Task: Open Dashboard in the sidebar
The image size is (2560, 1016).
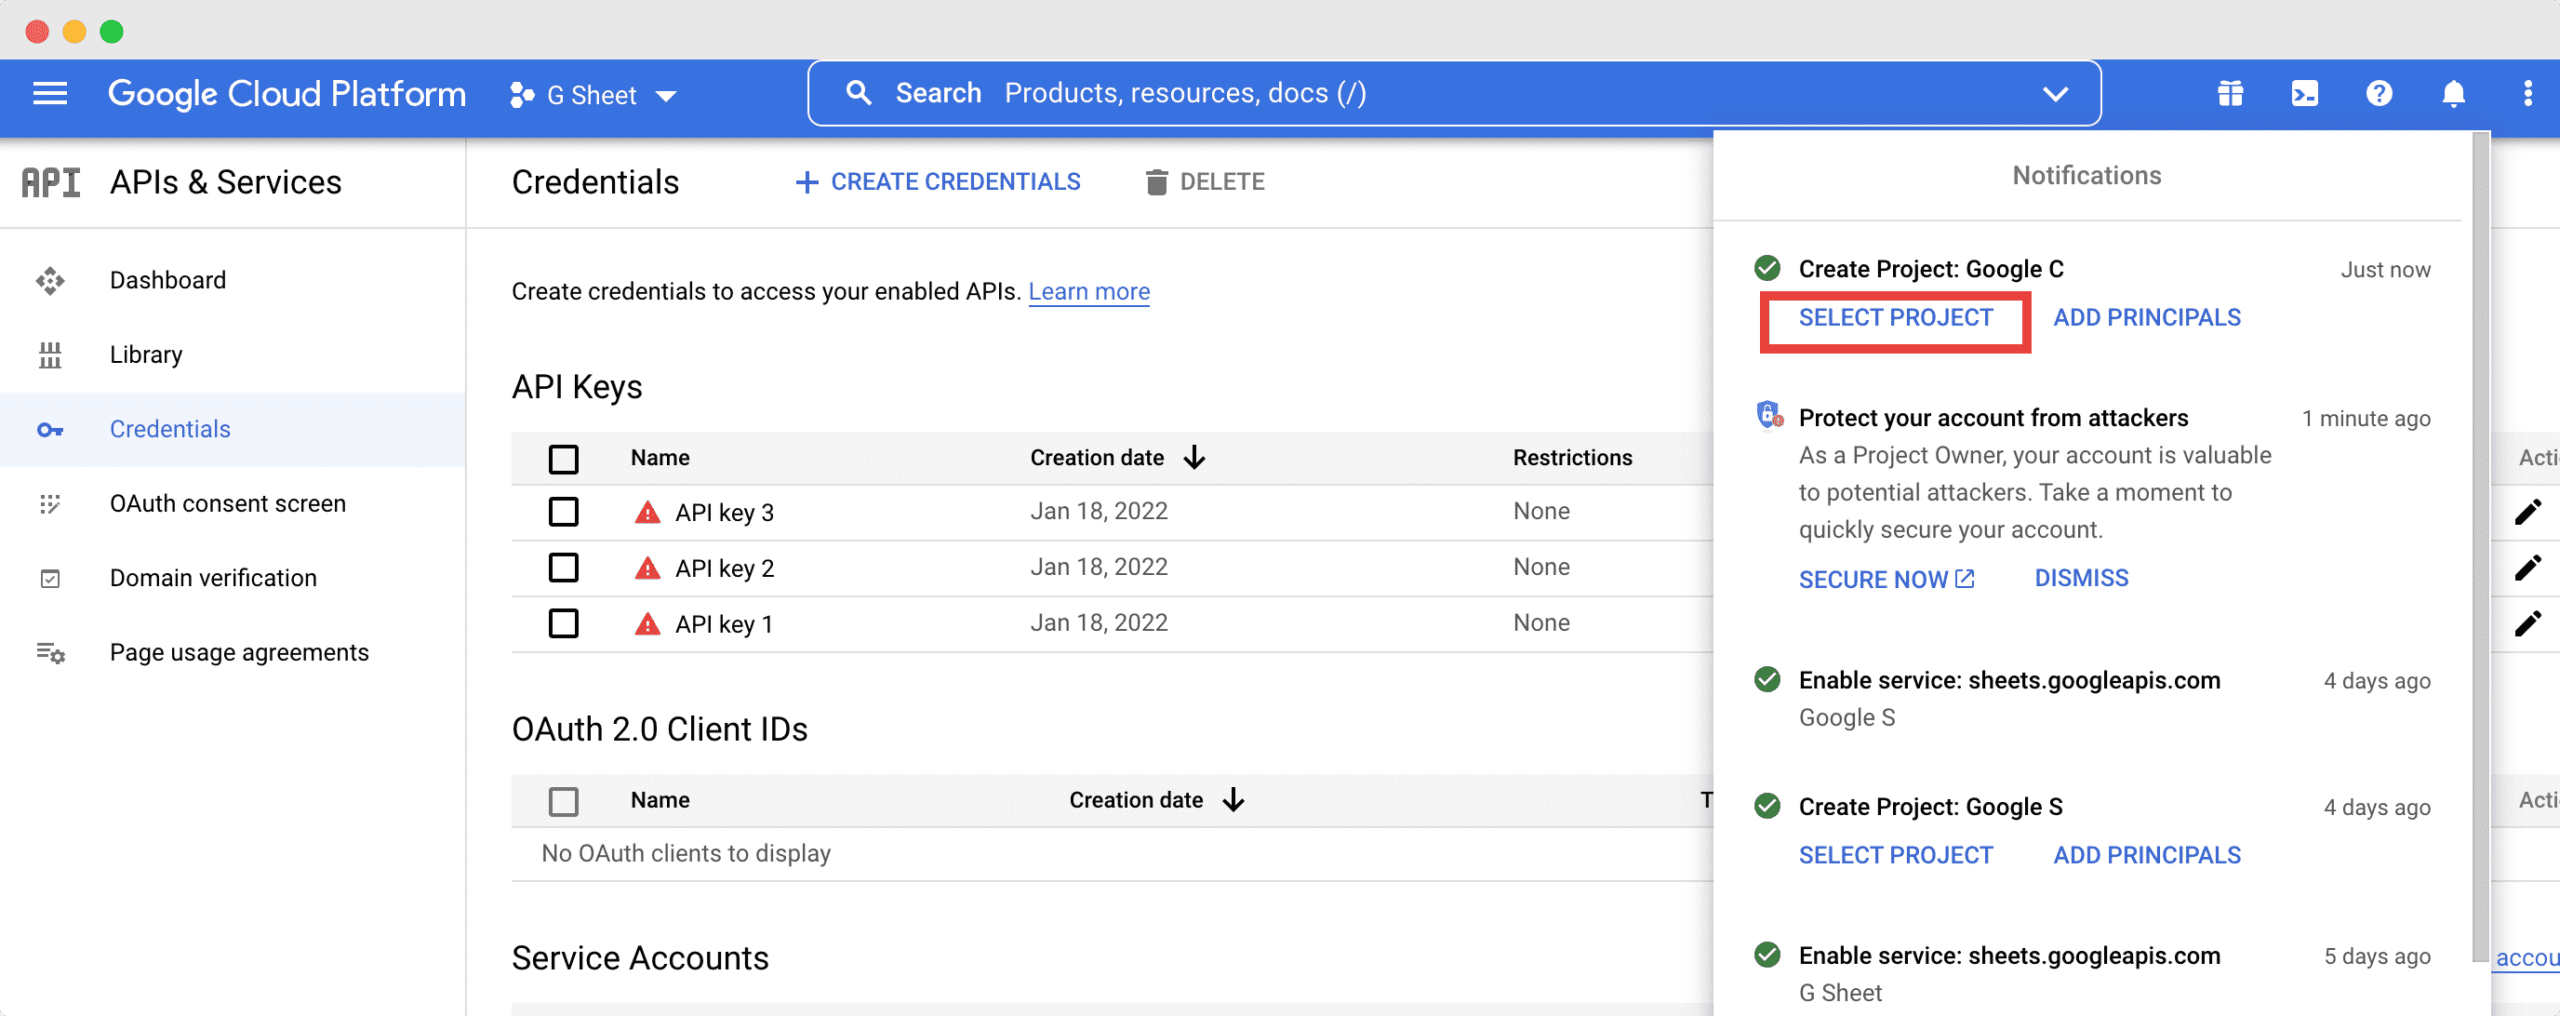Action: coord(168,280)
